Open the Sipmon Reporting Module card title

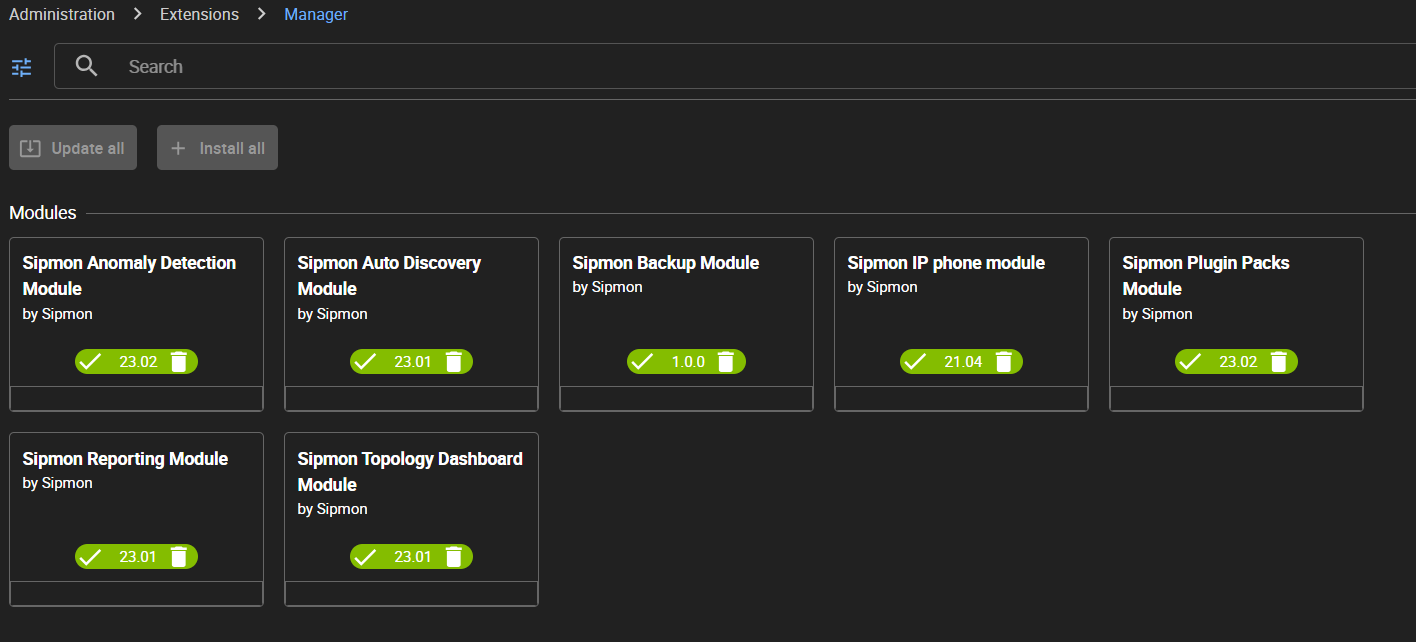(125, 459)
